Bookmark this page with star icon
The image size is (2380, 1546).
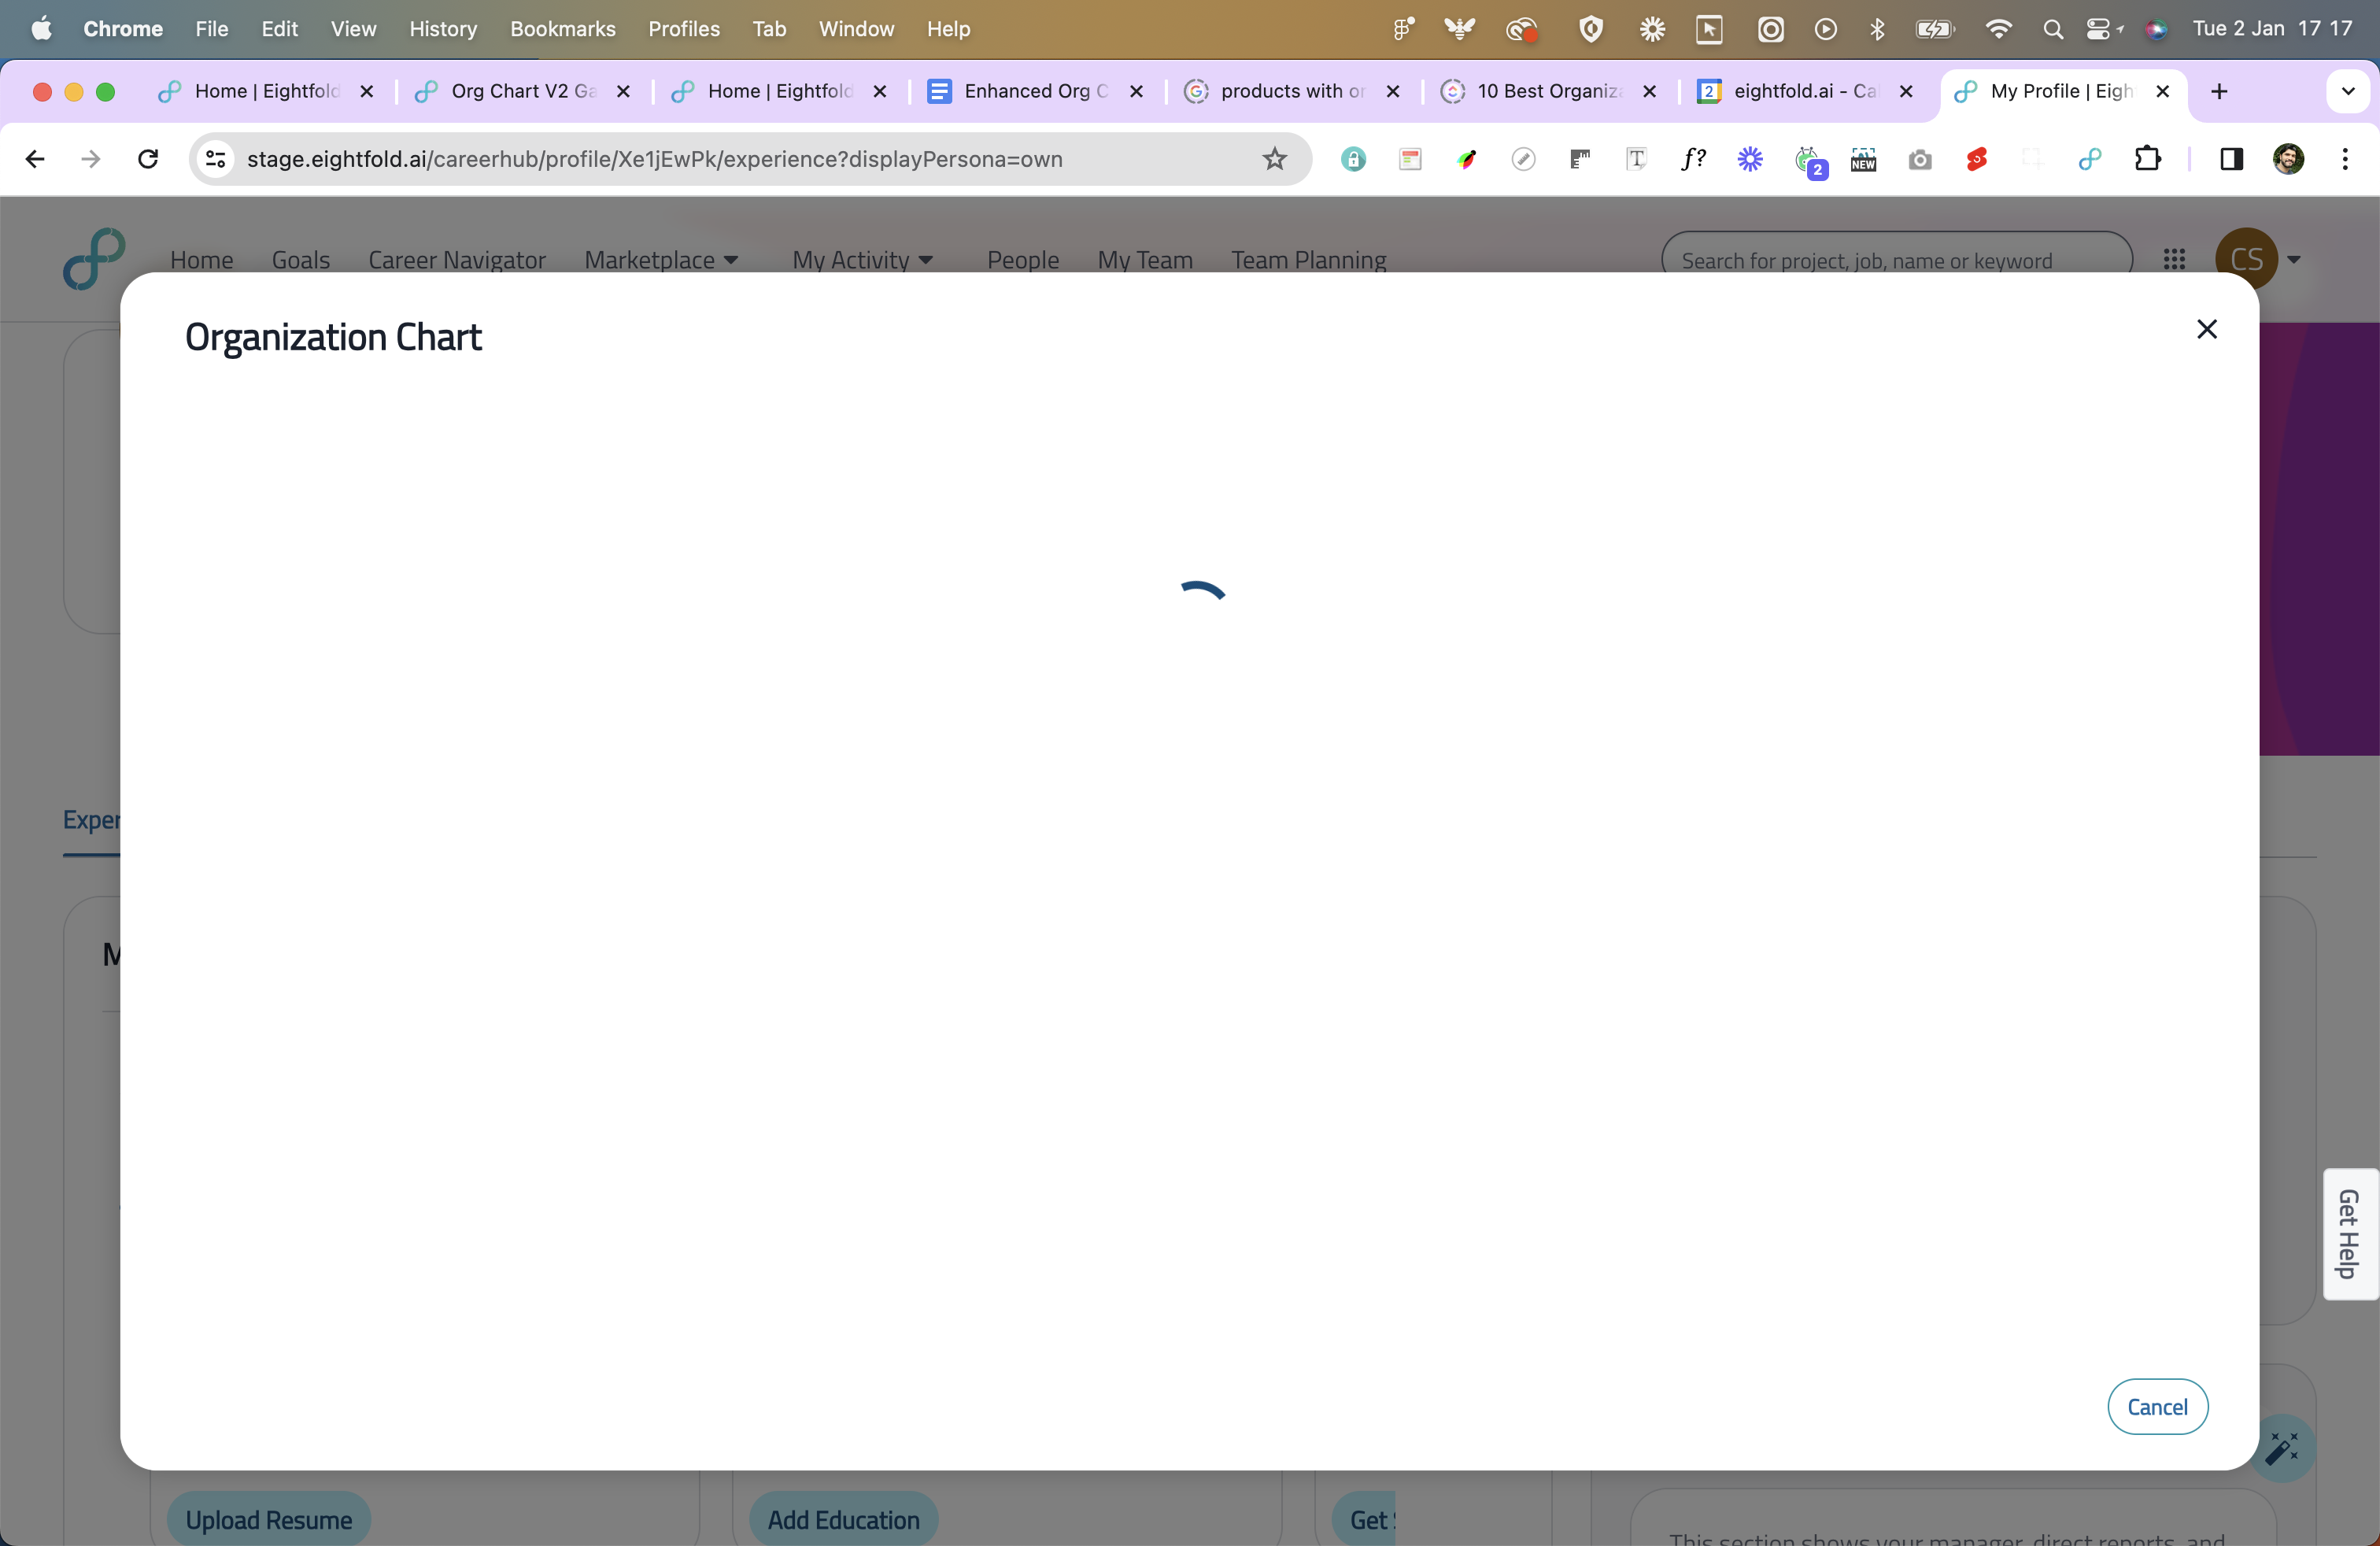pos(1274,159)
